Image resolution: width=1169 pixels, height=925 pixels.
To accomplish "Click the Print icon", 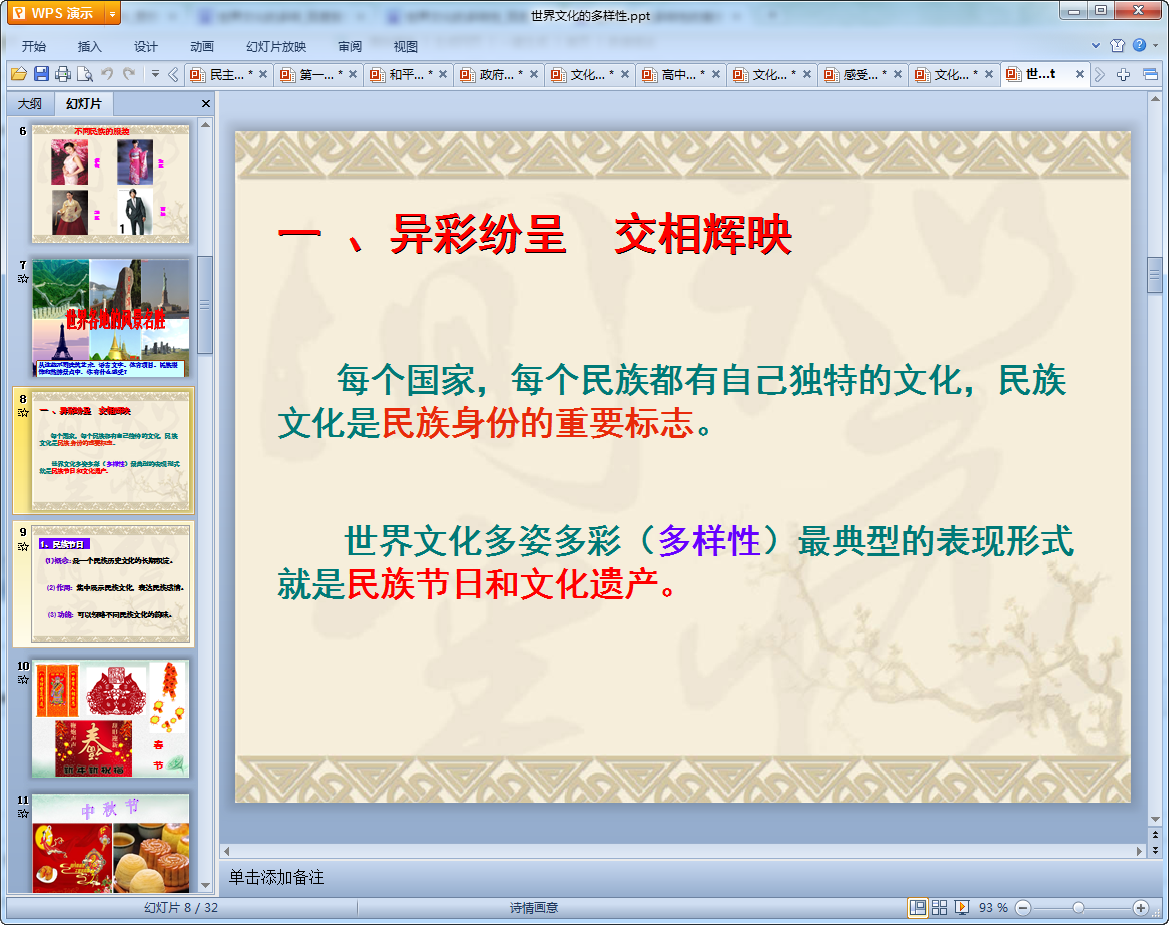I will [63, 74].
